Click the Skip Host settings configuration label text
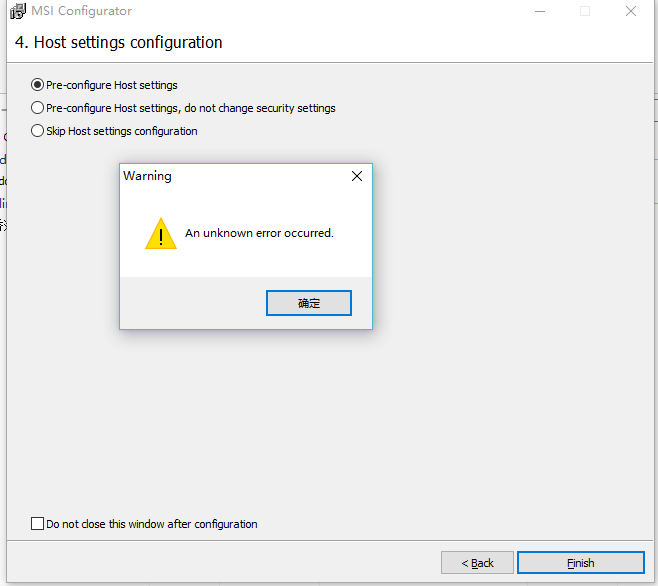658x586 pixels. coord(122,131)
